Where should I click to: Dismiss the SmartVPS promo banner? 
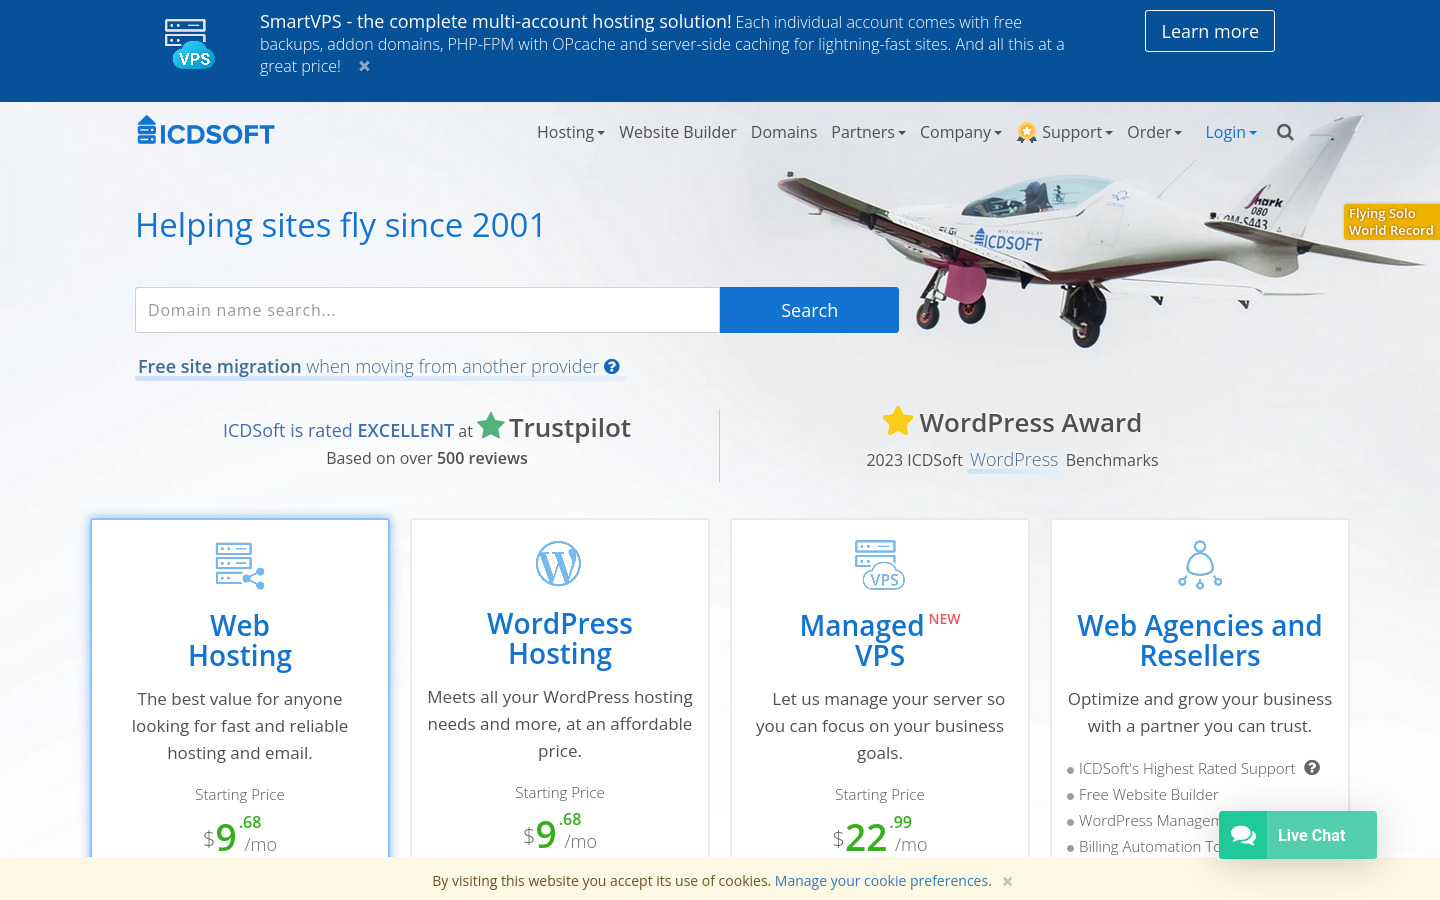[x=364, y=66]
